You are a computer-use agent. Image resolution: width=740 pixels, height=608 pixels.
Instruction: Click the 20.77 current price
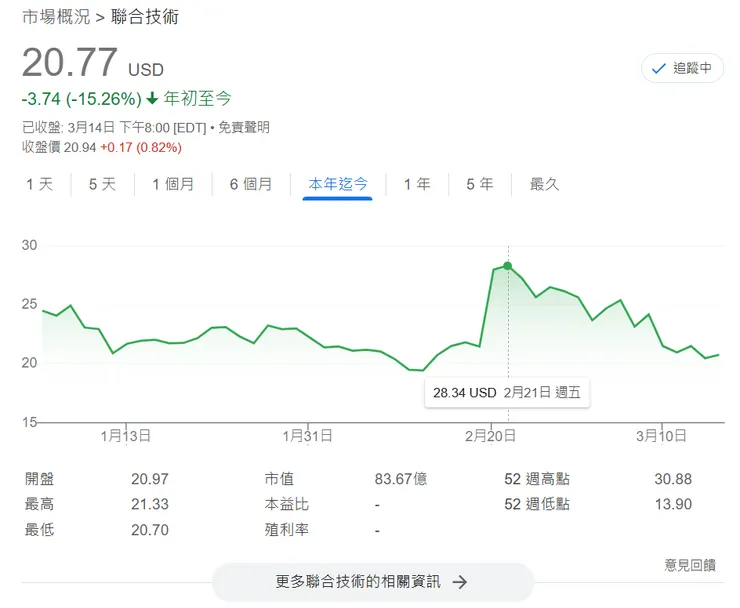(x=70, y=62)
